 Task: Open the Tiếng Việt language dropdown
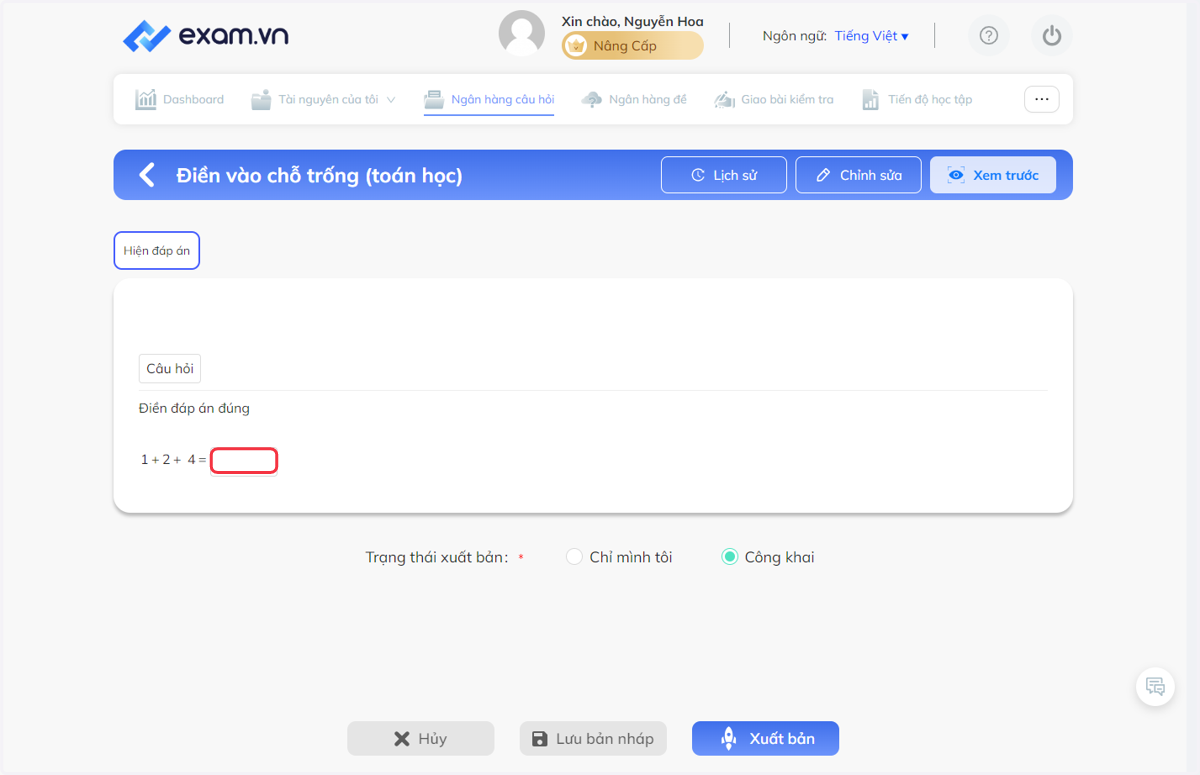[x=872, y=36]
